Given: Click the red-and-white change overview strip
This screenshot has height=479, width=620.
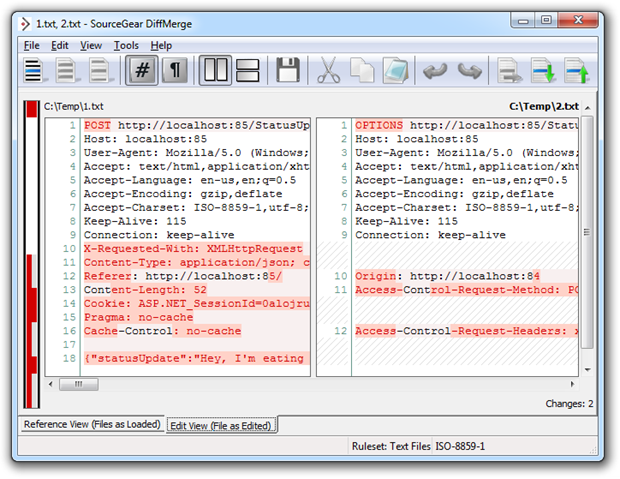Looking at the screenshot, I should [x=32, y=254].
